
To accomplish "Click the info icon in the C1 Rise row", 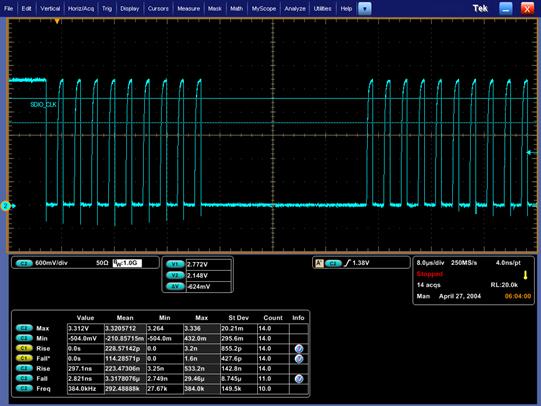I will (299, 349).
